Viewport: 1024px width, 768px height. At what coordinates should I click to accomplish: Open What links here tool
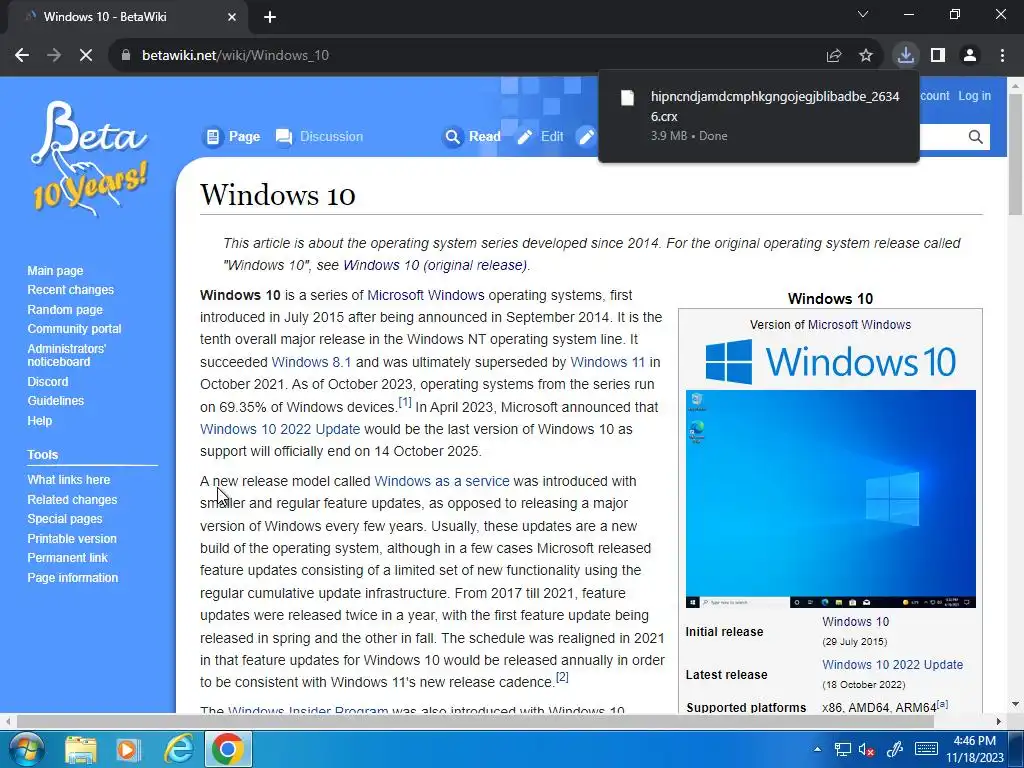tap(69, 479)
